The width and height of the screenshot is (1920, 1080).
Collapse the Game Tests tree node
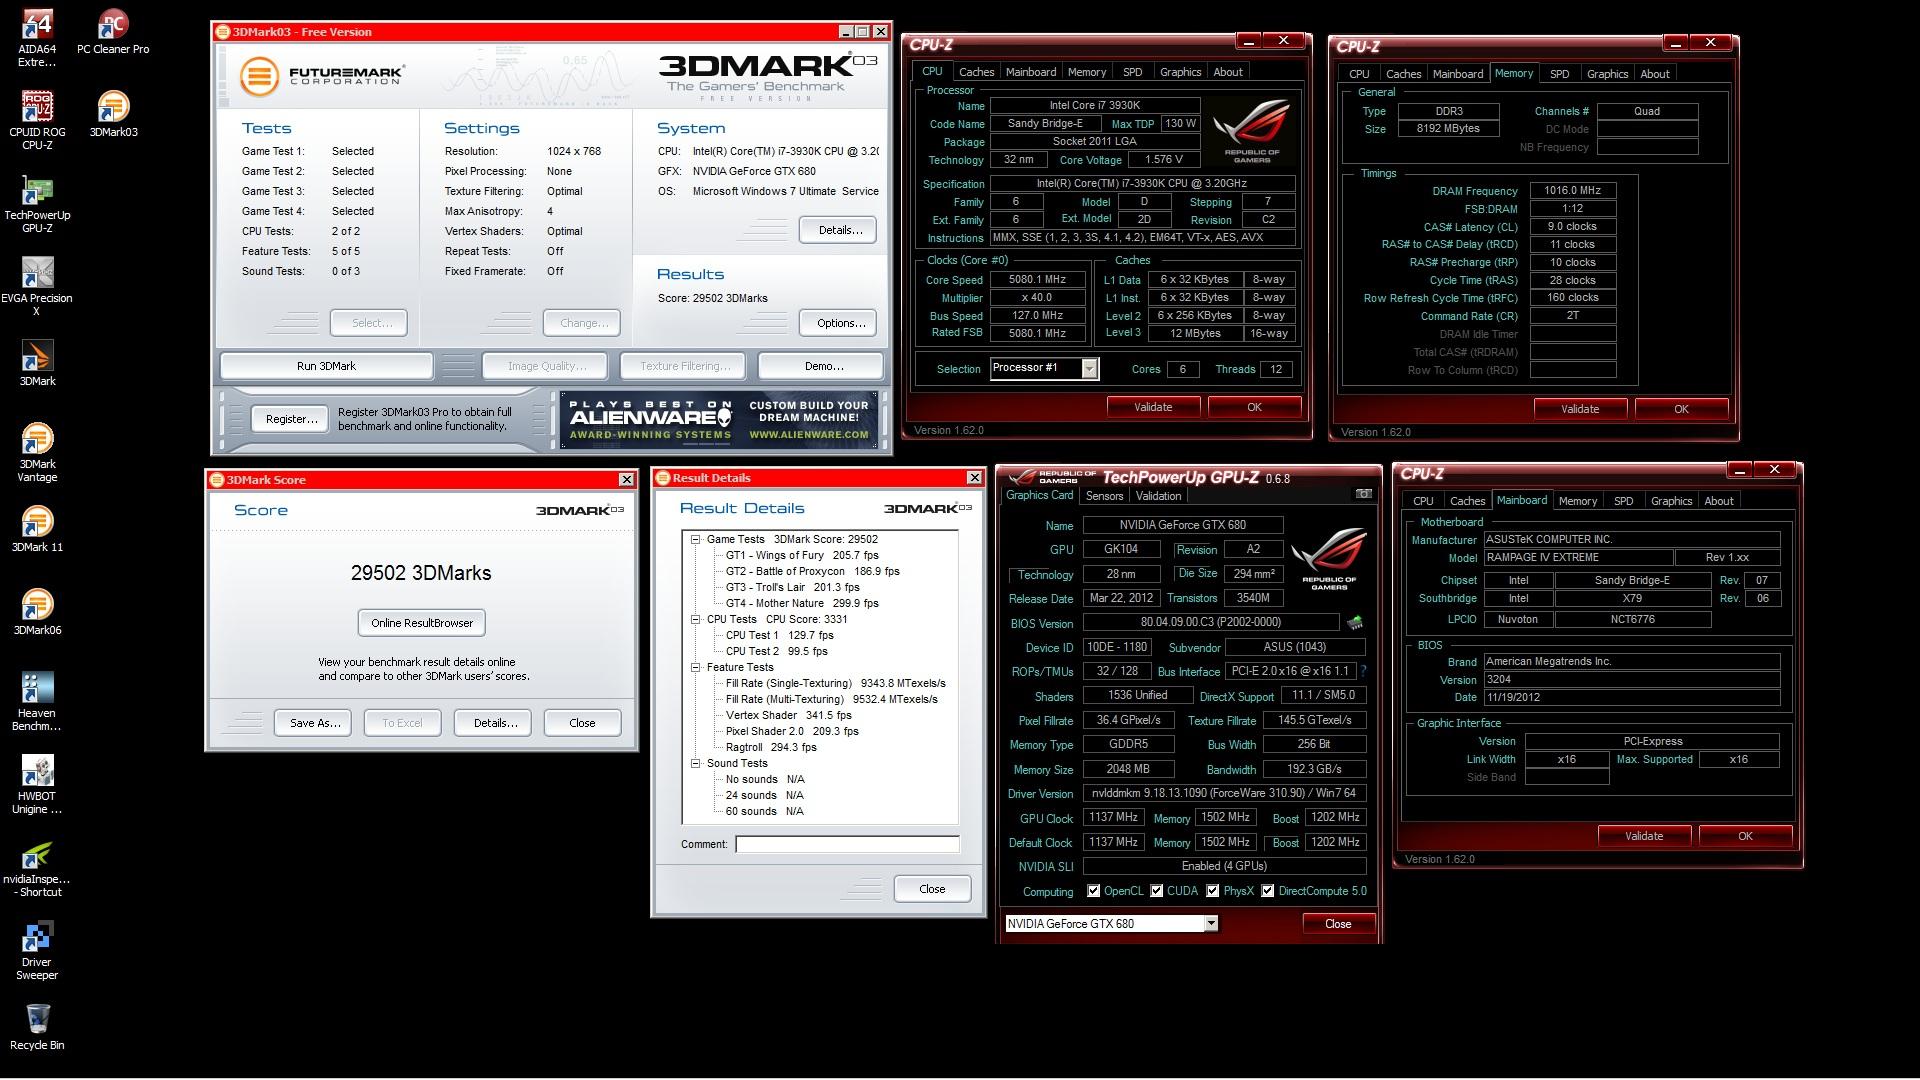[696, 539]
